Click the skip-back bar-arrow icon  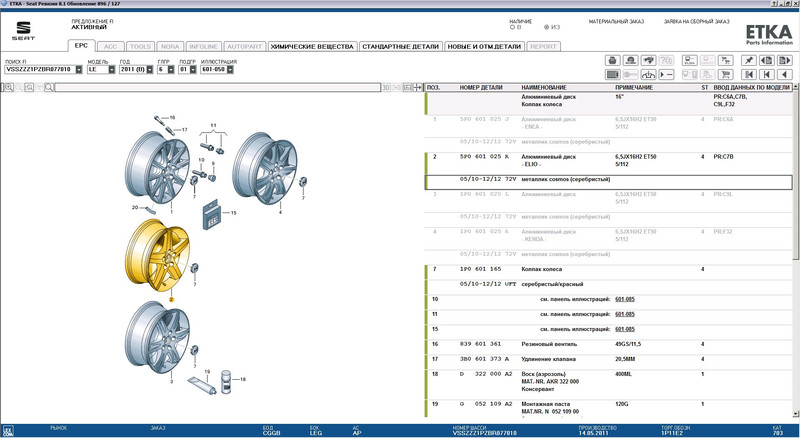(x=766, y=75)
